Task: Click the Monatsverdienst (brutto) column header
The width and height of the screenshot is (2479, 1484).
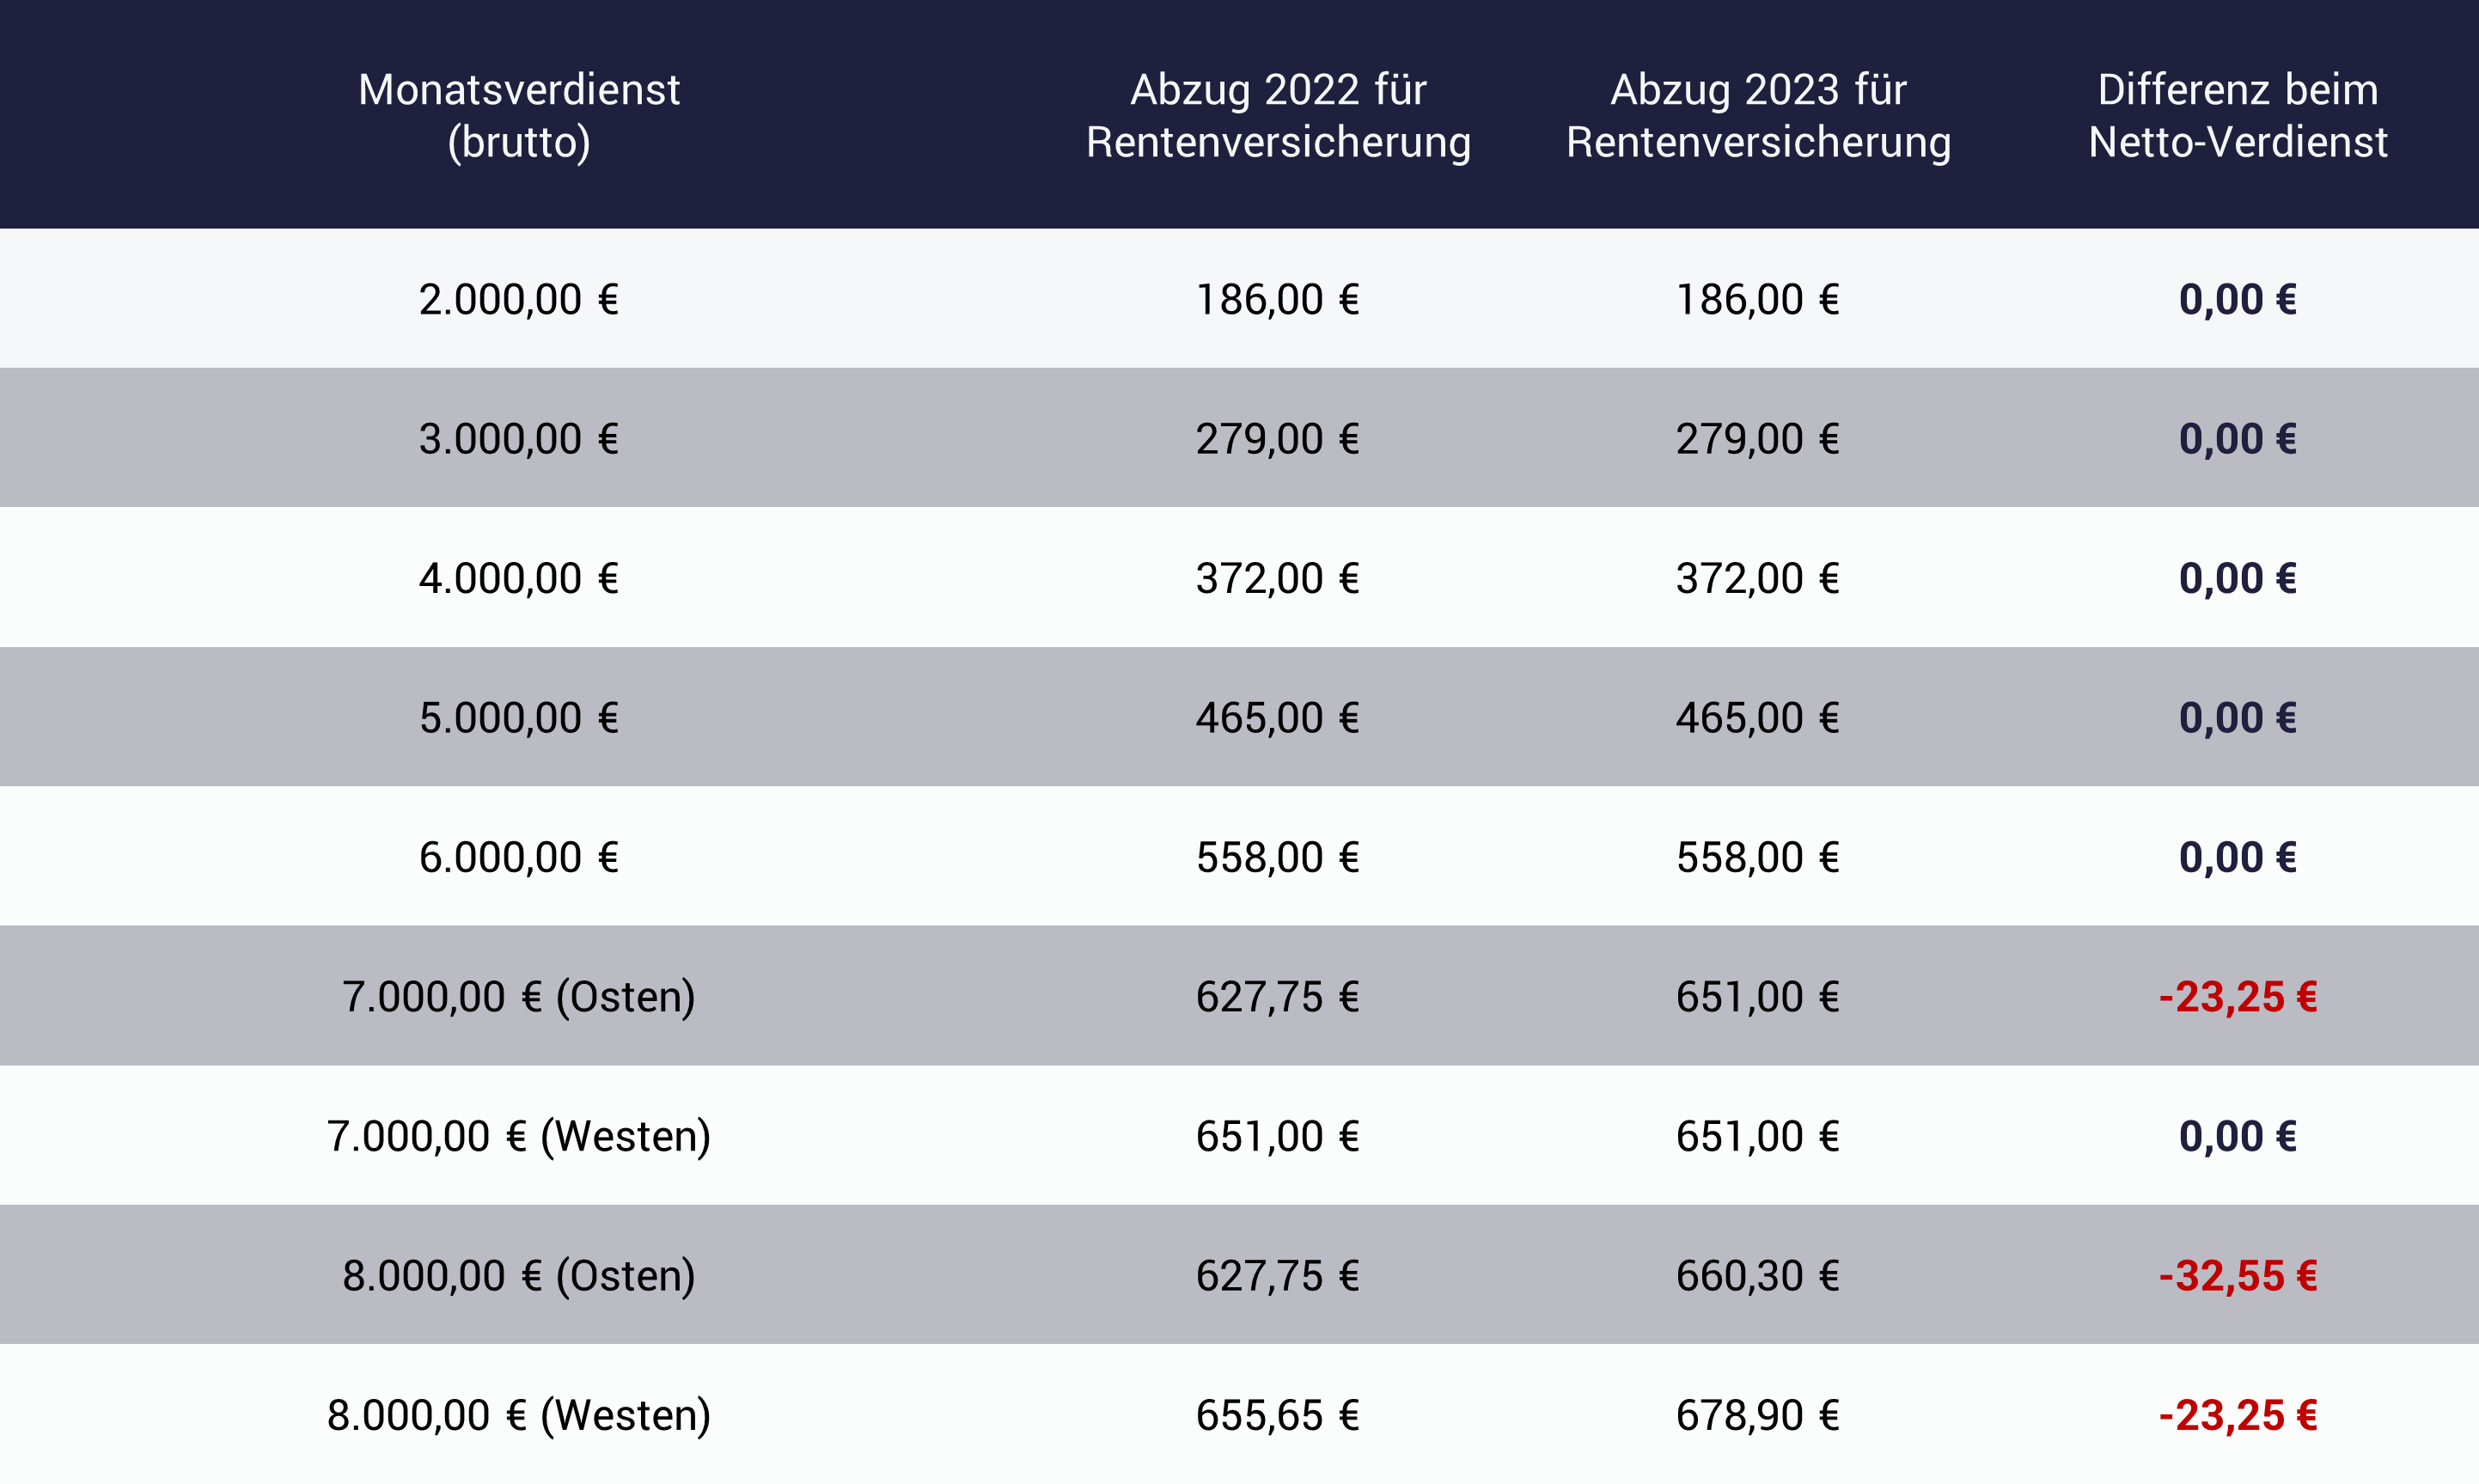Action: (x=518, y=115)
